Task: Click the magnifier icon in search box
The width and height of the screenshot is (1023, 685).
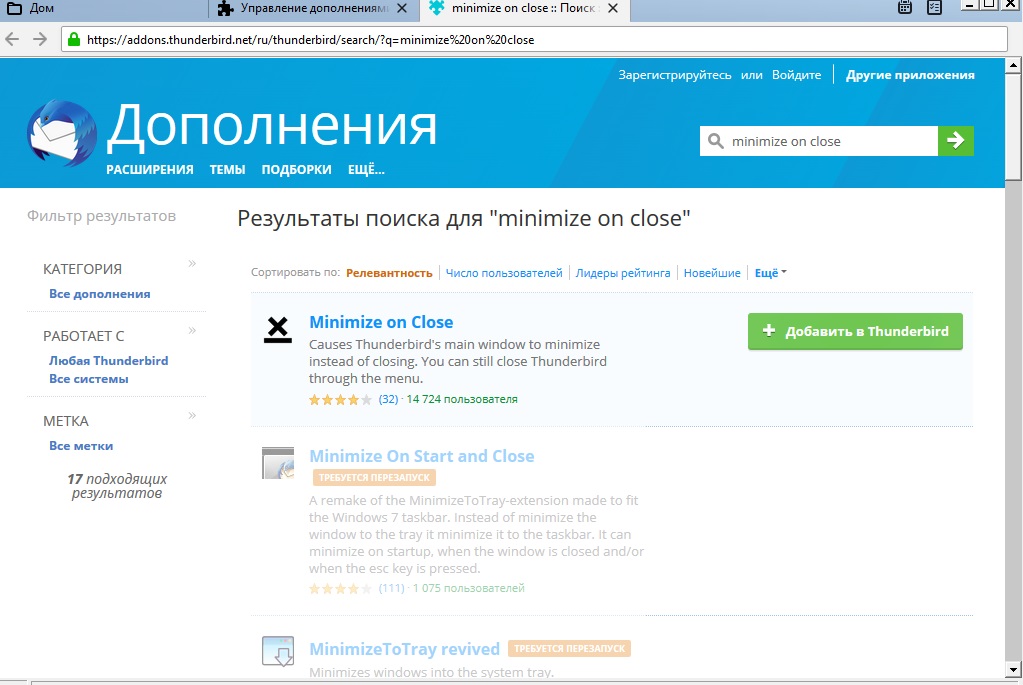Action: coord(716,141)
